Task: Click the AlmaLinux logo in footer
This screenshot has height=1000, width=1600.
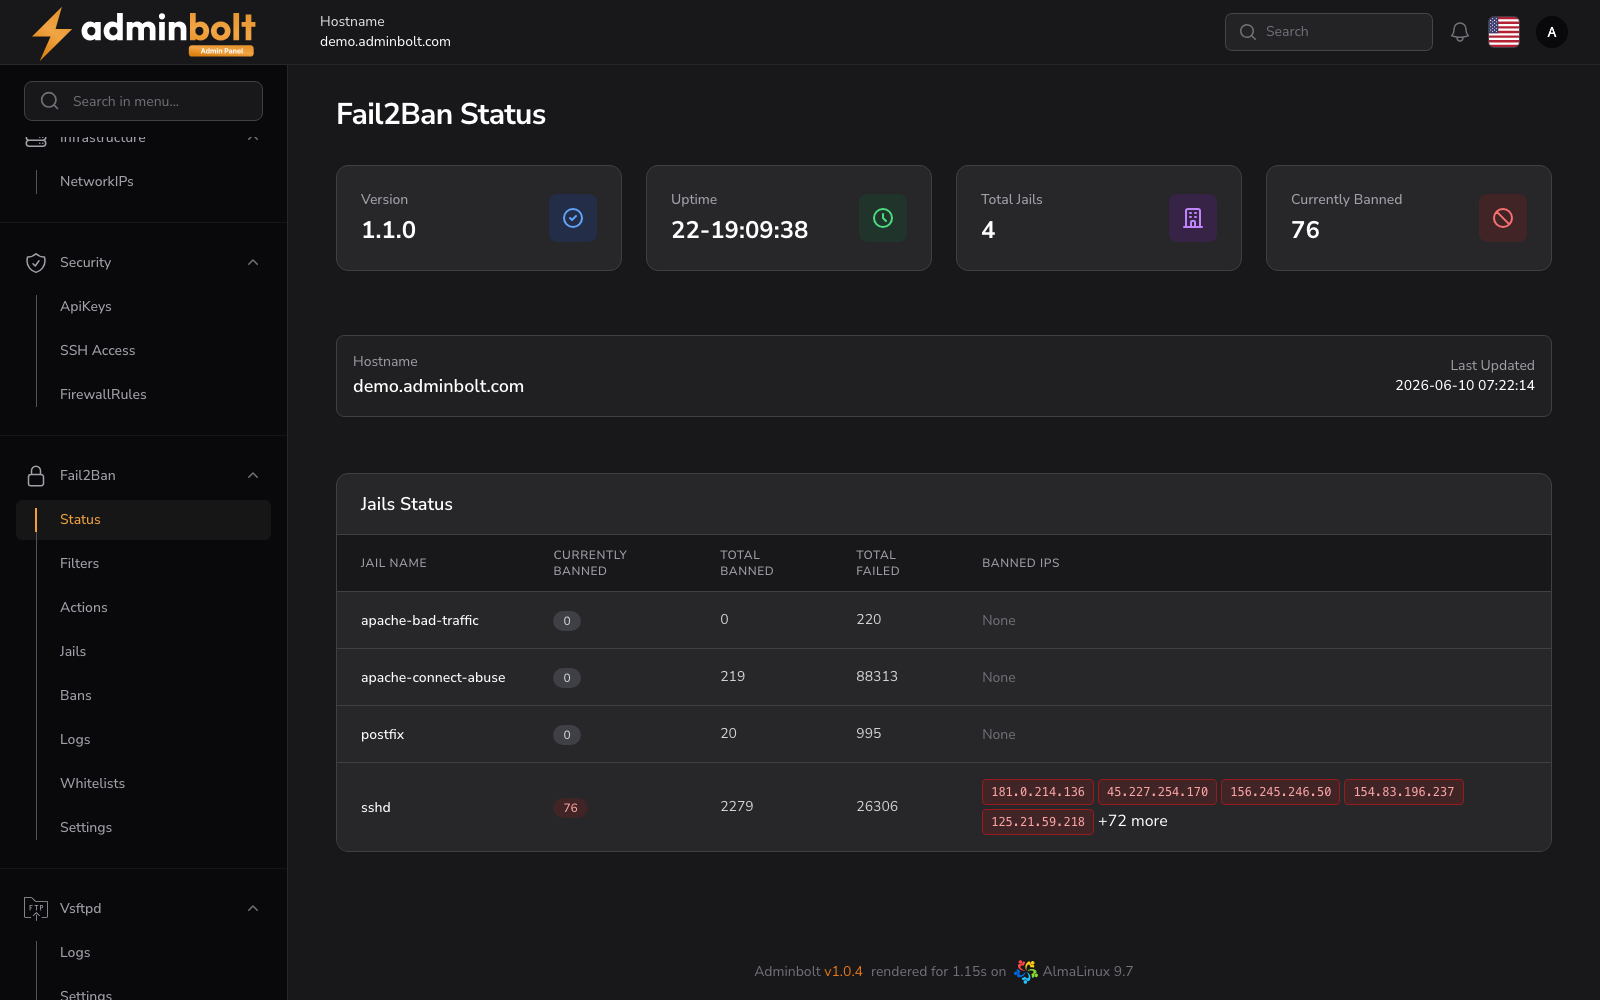Action: pyautogui.click(x=1026, y=971)
